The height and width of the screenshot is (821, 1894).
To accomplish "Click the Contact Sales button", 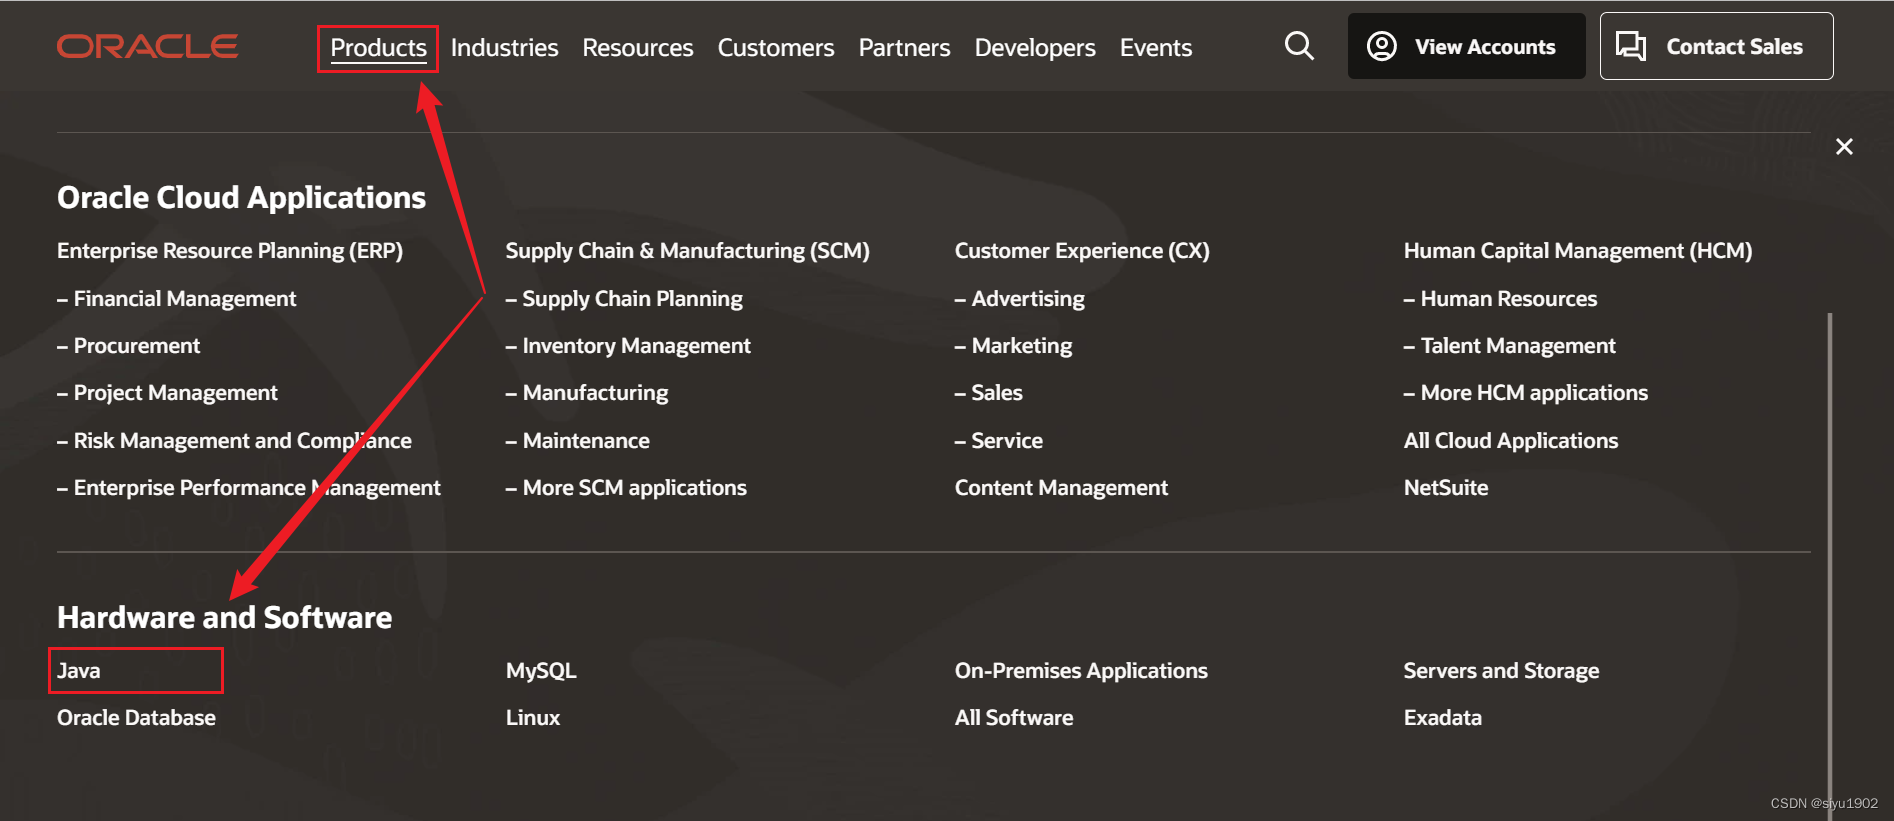I will [x=1716, y=46].
